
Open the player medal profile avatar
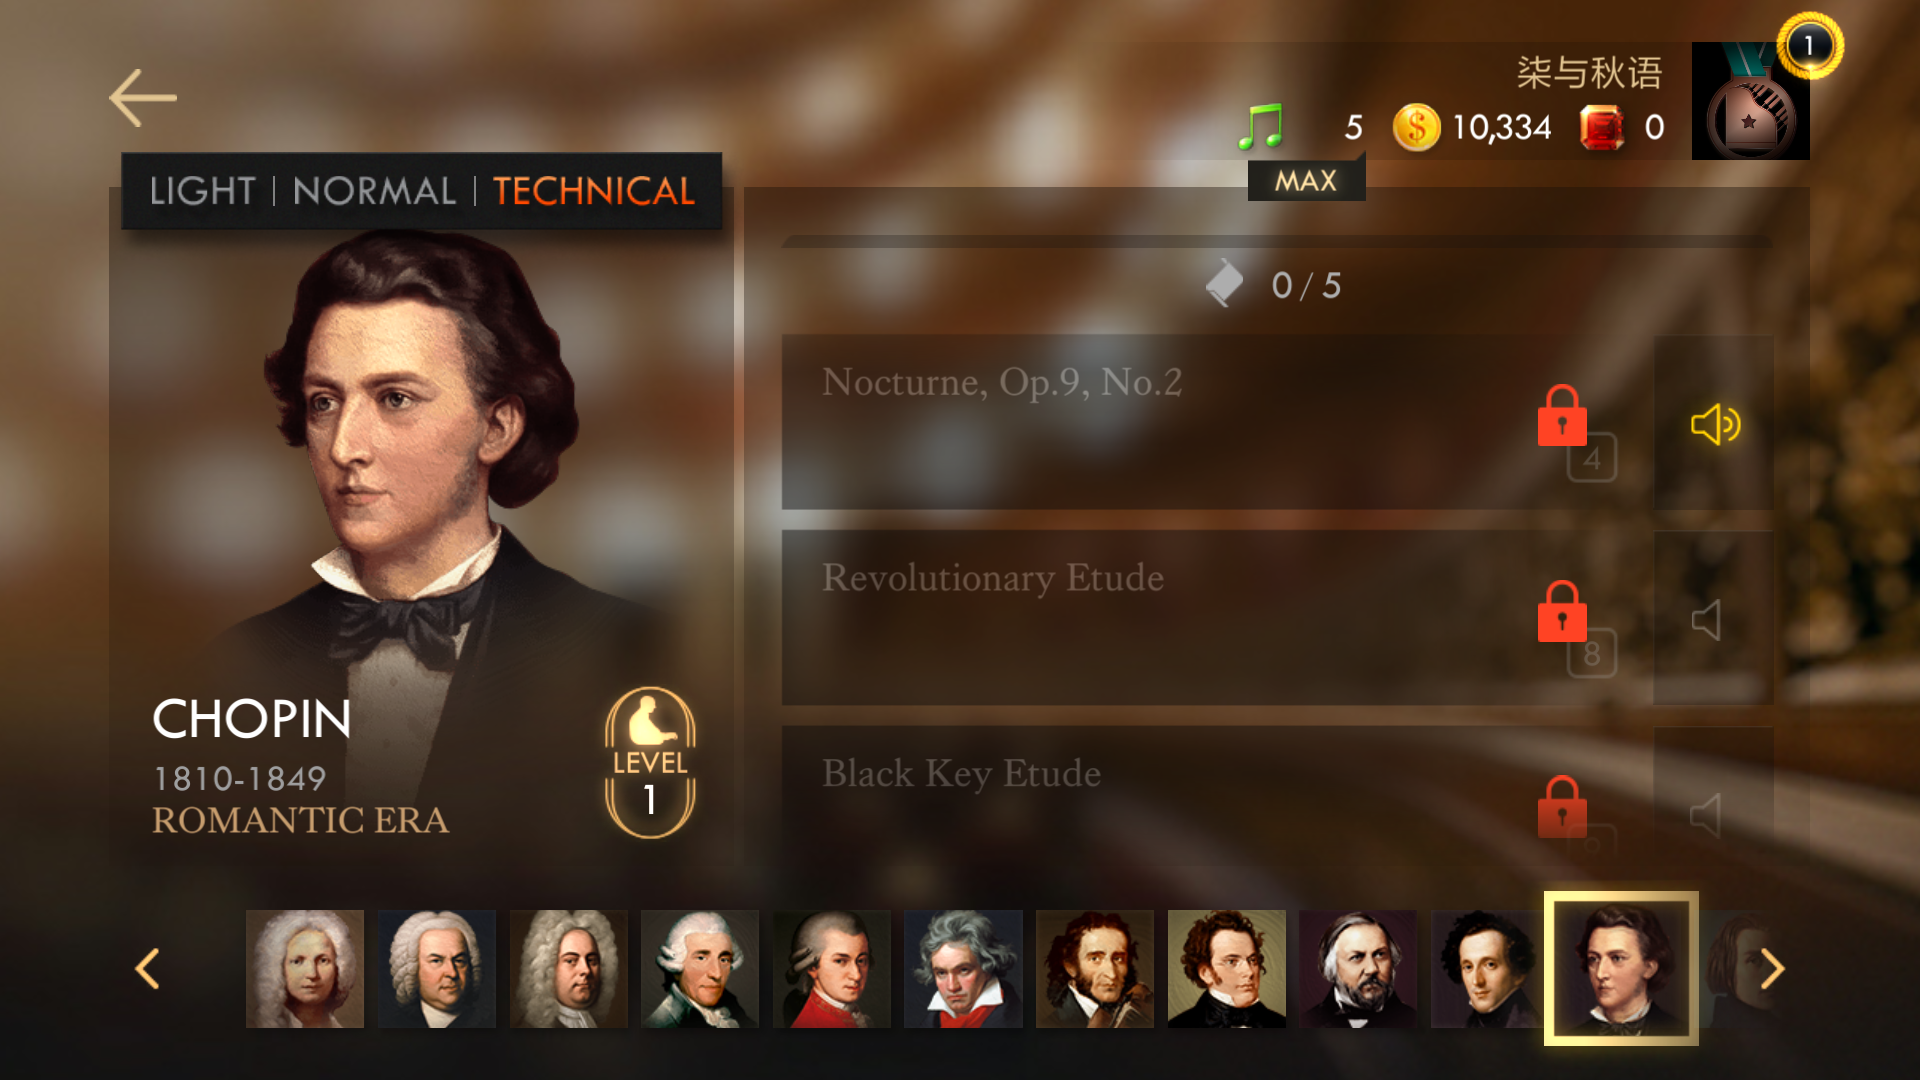(1751, 101)
